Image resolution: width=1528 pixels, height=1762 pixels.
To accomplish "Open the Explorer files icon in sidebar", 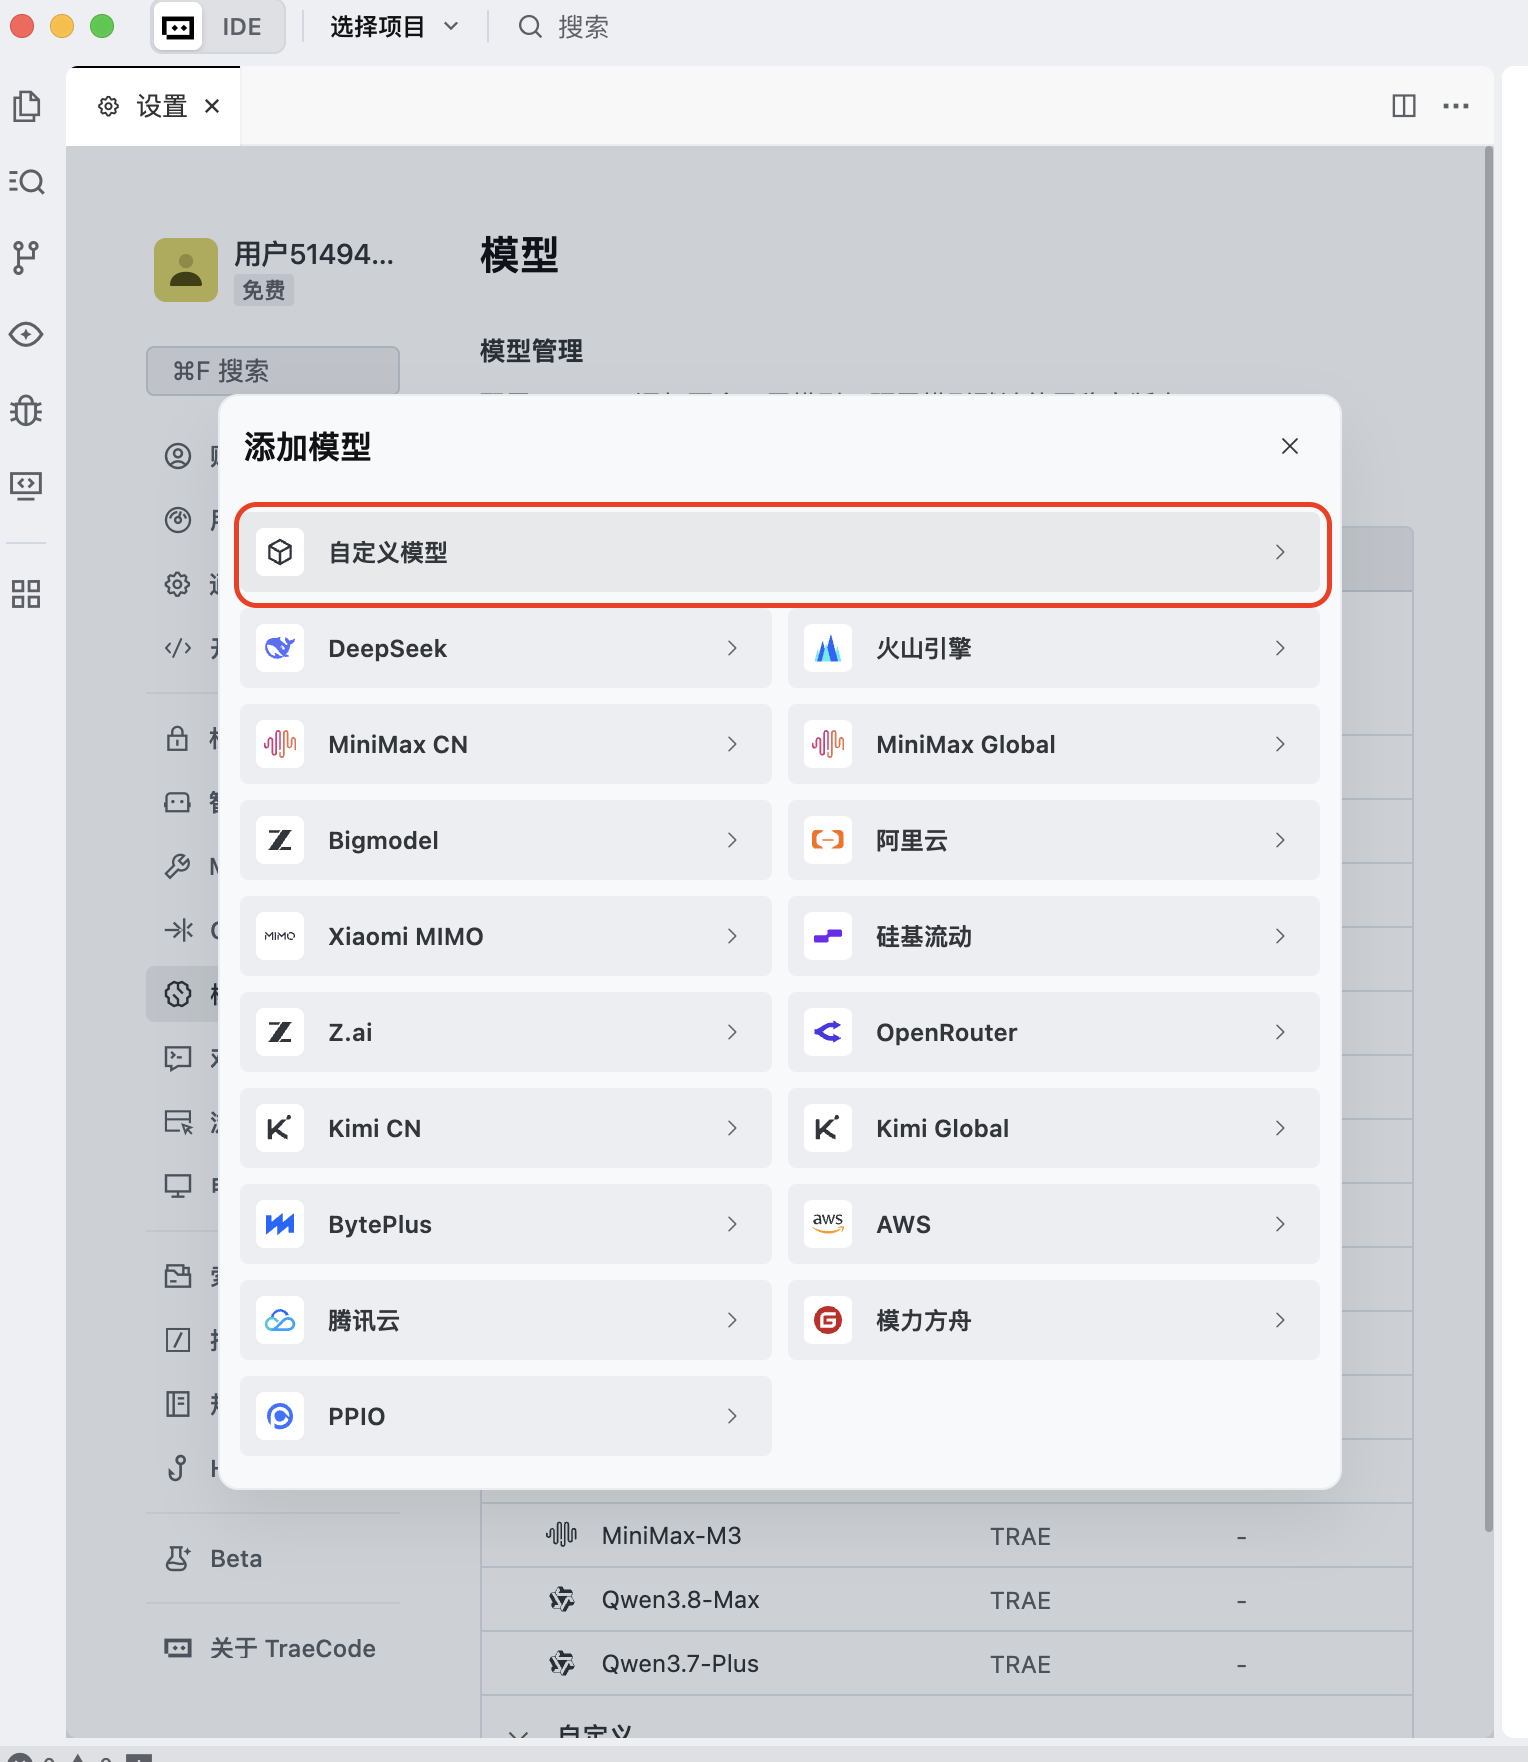I will (27, 106).
